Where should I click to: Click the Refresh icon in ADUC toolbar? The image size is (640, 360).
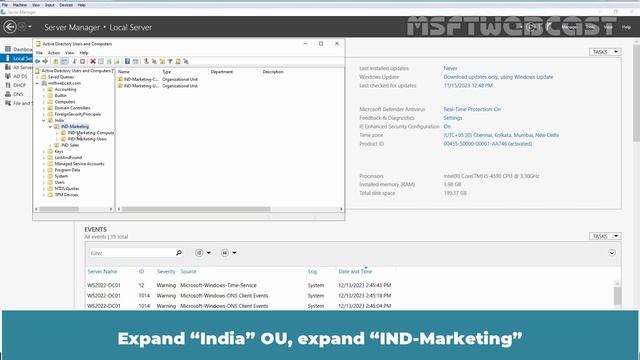point(109,61)
